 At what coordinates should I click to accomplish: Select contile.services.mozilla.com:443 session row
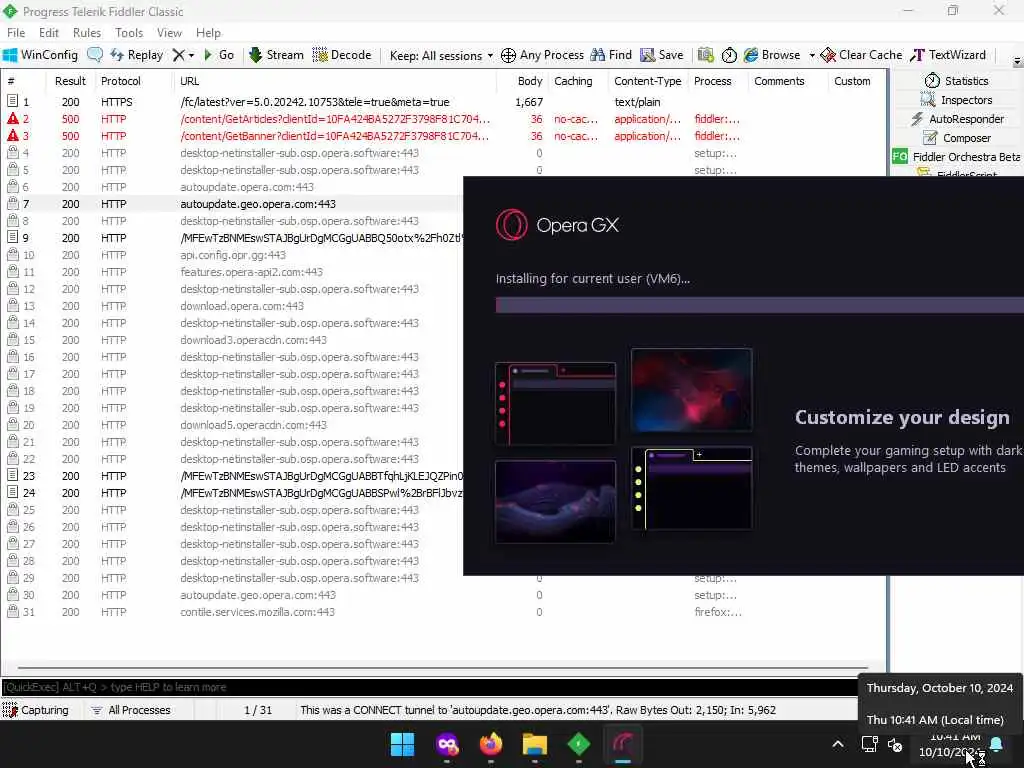pyautogui.click(x=257, y=612)
